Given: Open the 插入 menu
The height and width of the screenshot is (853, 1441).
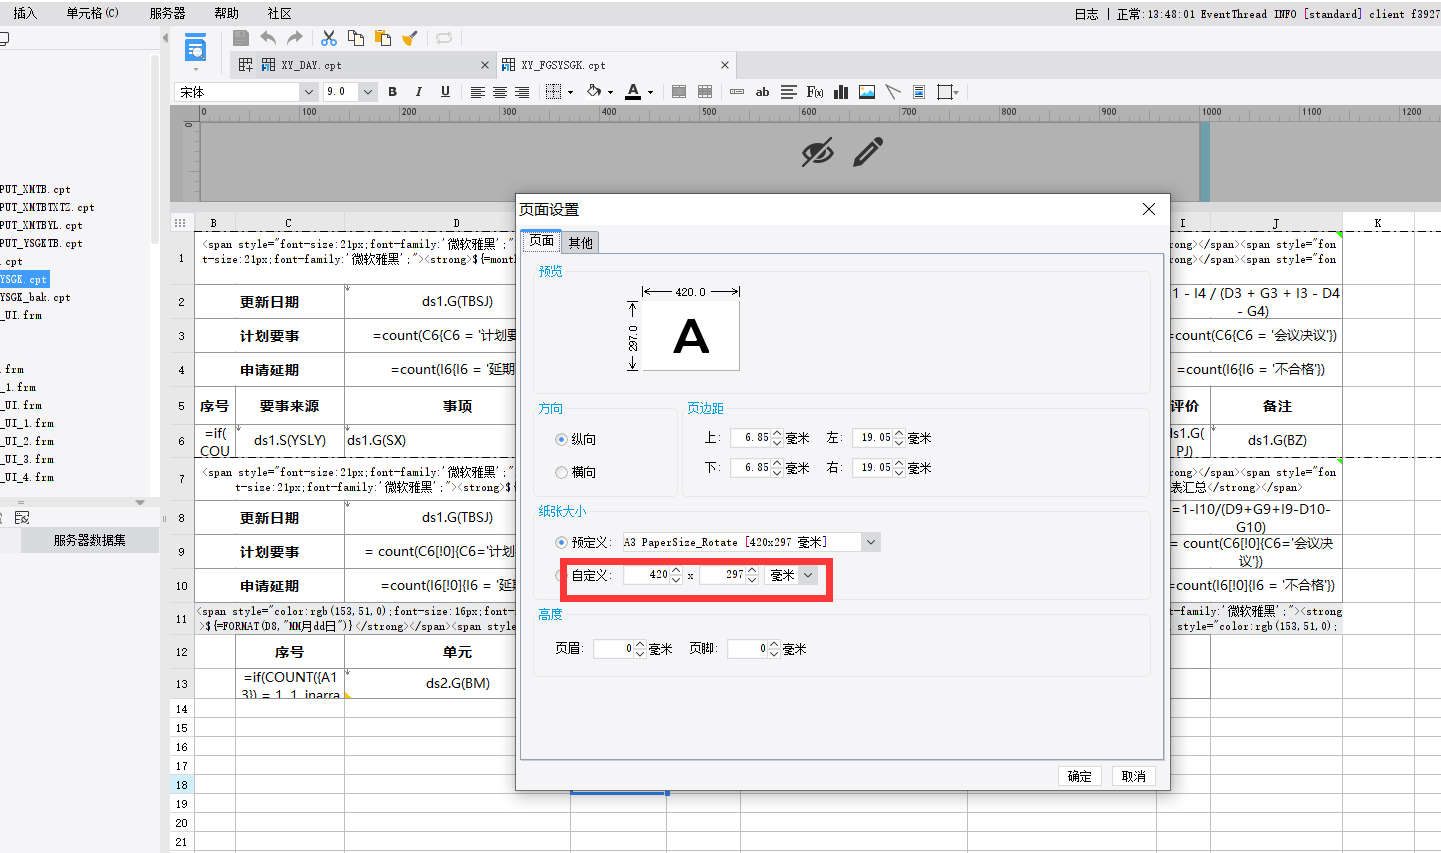Looking at the screenshot, I should tap(25, 13).
